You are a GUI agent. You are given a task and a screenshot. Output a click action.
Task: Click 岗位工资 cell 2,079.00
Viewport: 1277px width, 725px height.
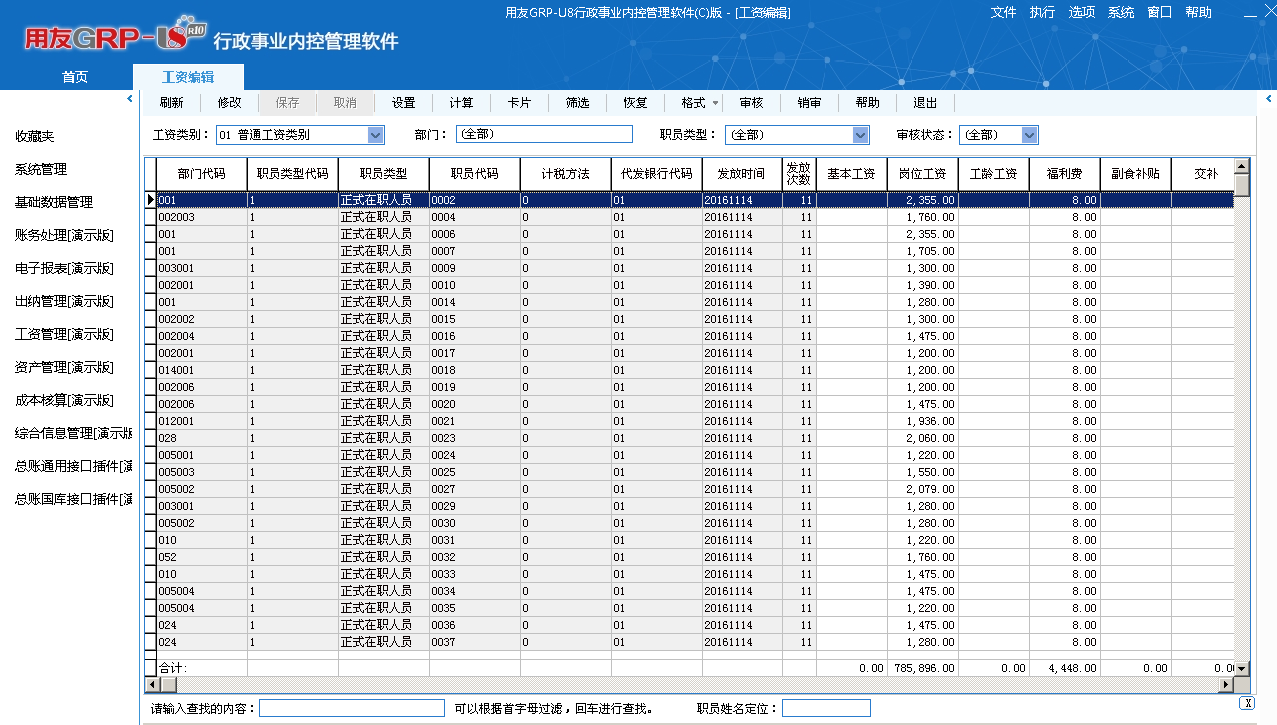point(923,489)
